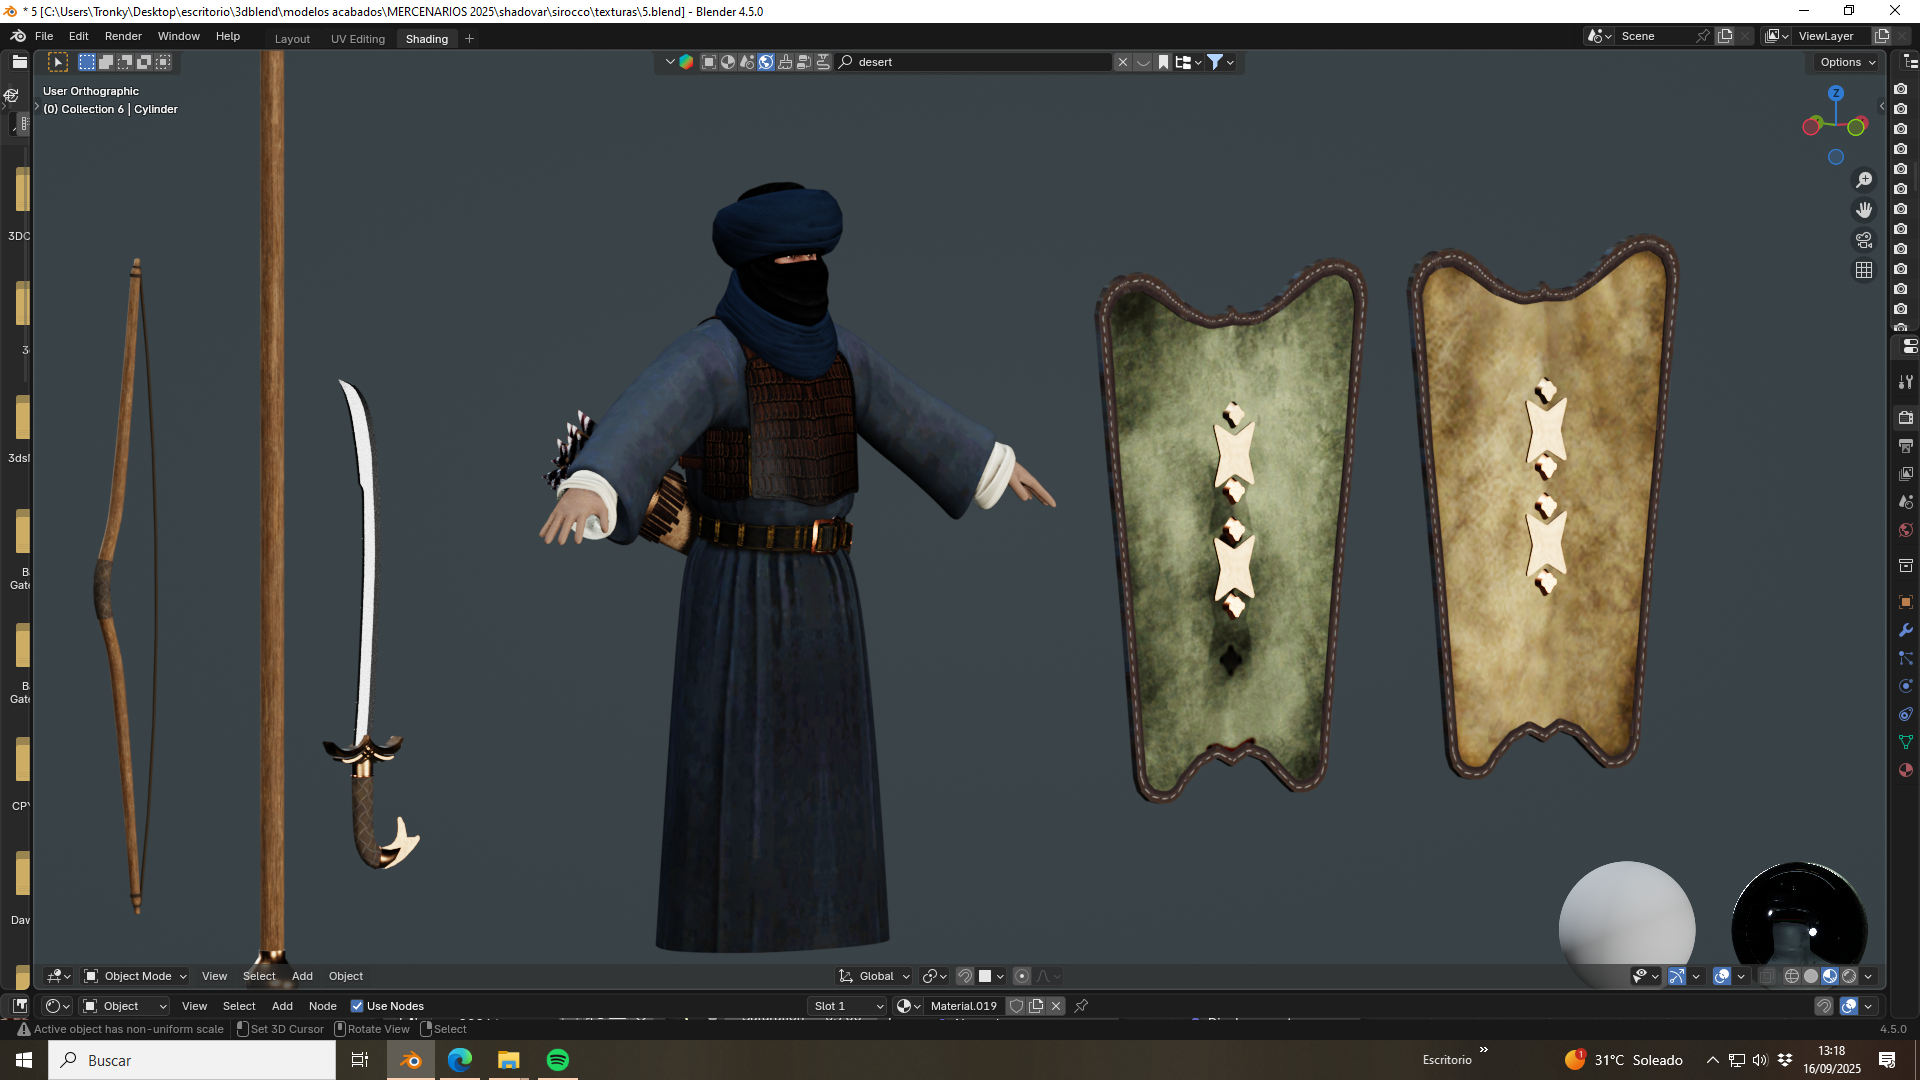This screenshot has width=1920, height=1080.
Task: Open the Render menu
Action: (123, 36)
